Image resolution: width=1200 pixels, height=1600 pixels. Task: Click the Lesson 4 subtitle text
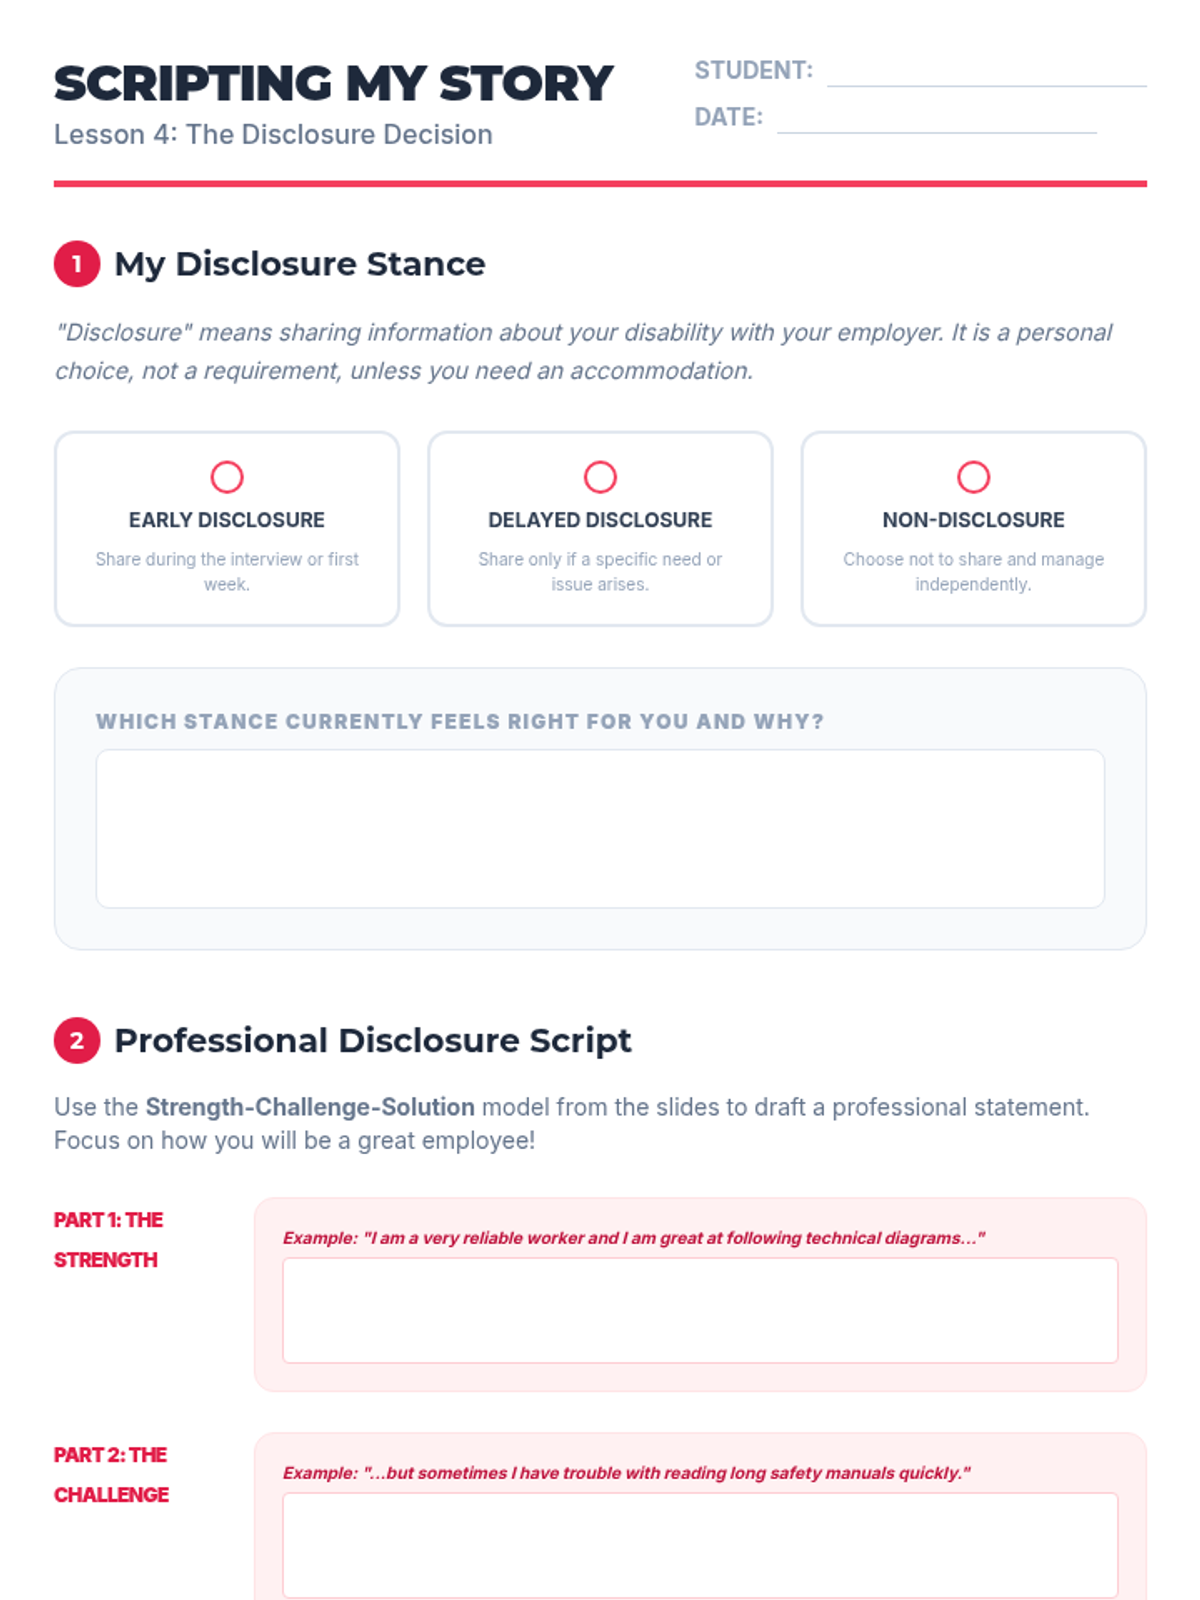[273, 135]
